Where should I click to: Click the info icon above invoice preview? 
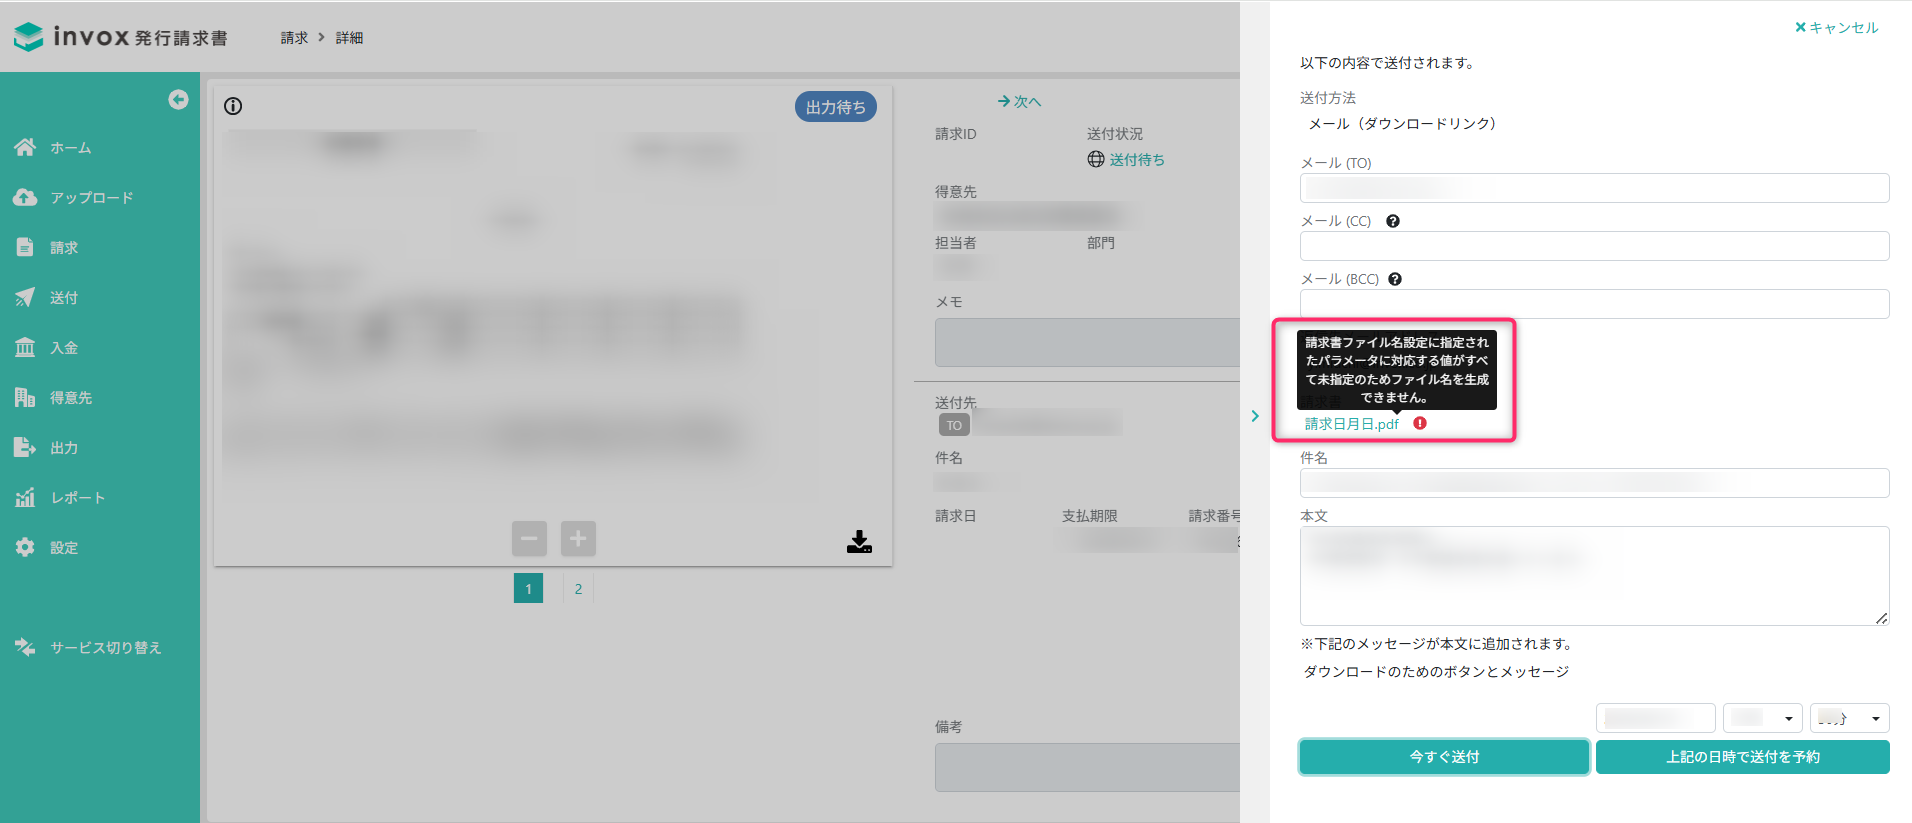(x=233, y=106)
